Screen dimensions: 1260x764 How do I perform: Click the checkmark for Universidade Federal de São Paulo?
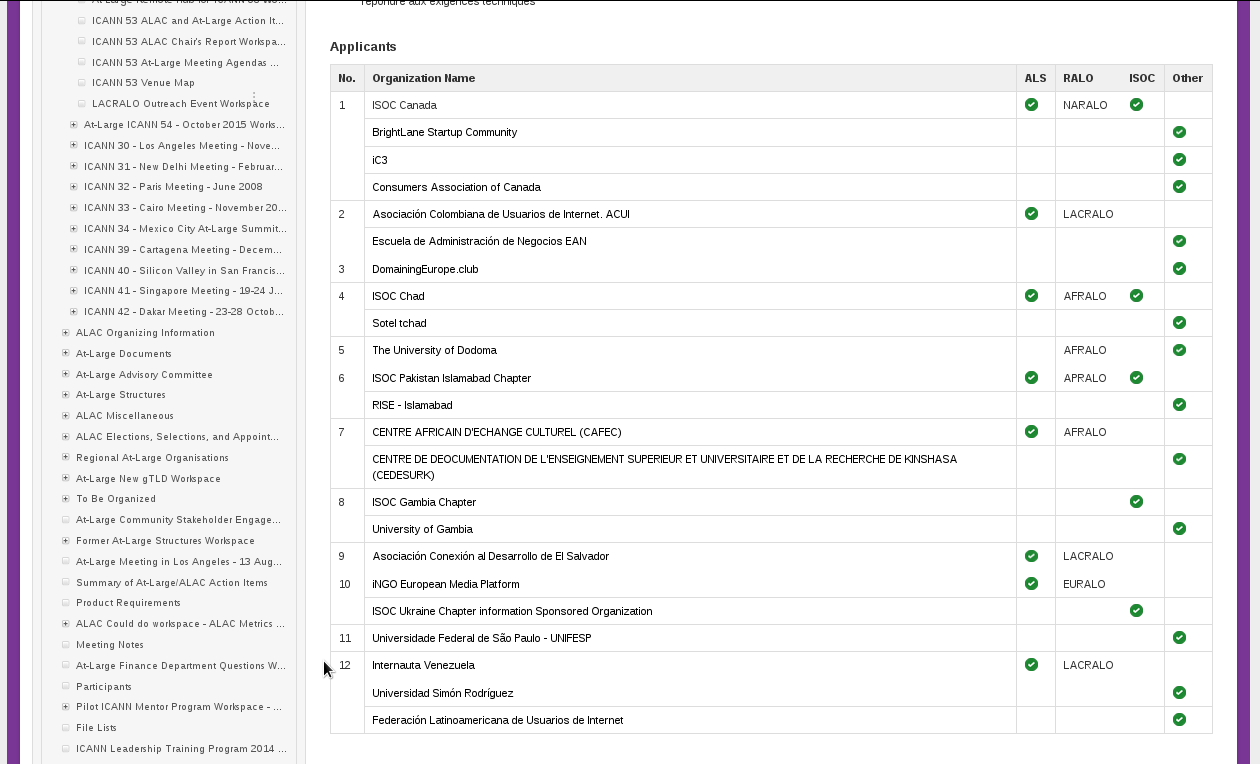click(1180, 637)
